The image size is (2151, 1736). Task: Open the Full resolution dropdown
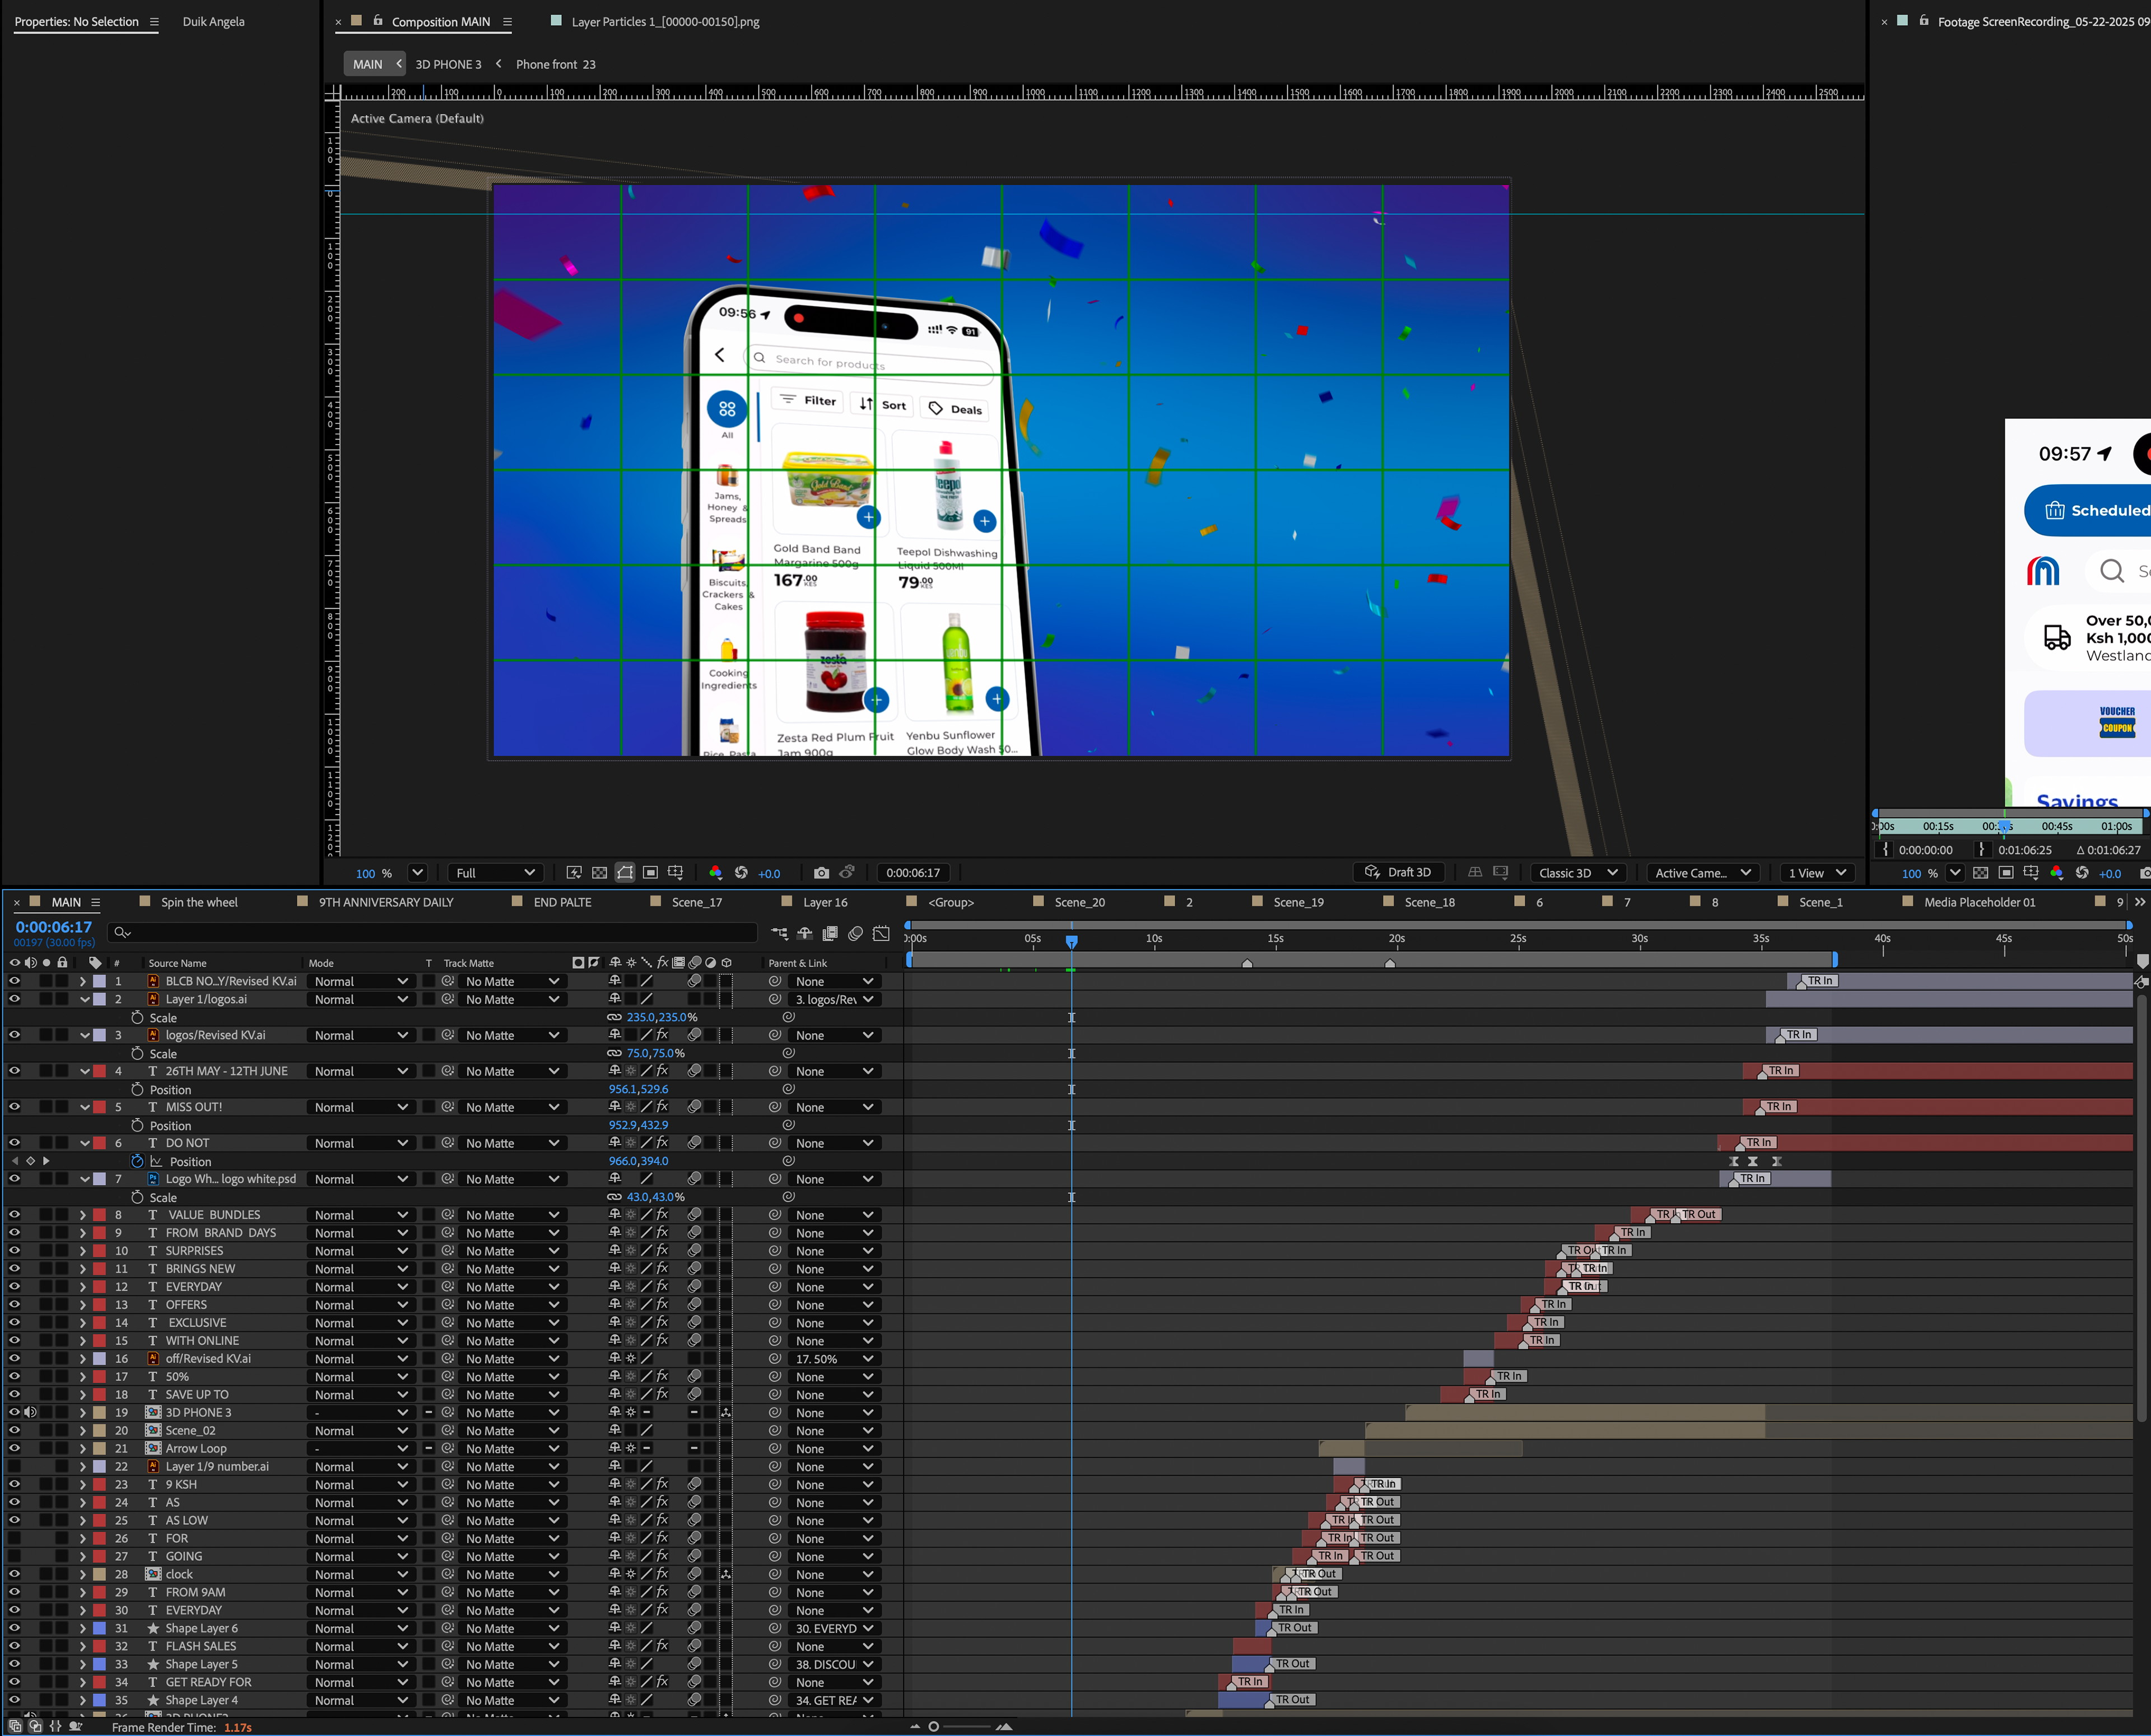[495, 873]
